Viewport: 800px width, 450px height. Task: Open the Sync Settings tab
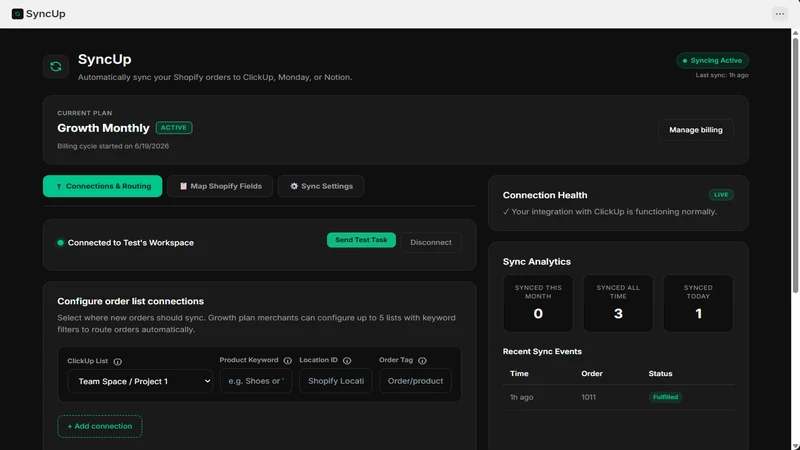(x=320, y=186)
